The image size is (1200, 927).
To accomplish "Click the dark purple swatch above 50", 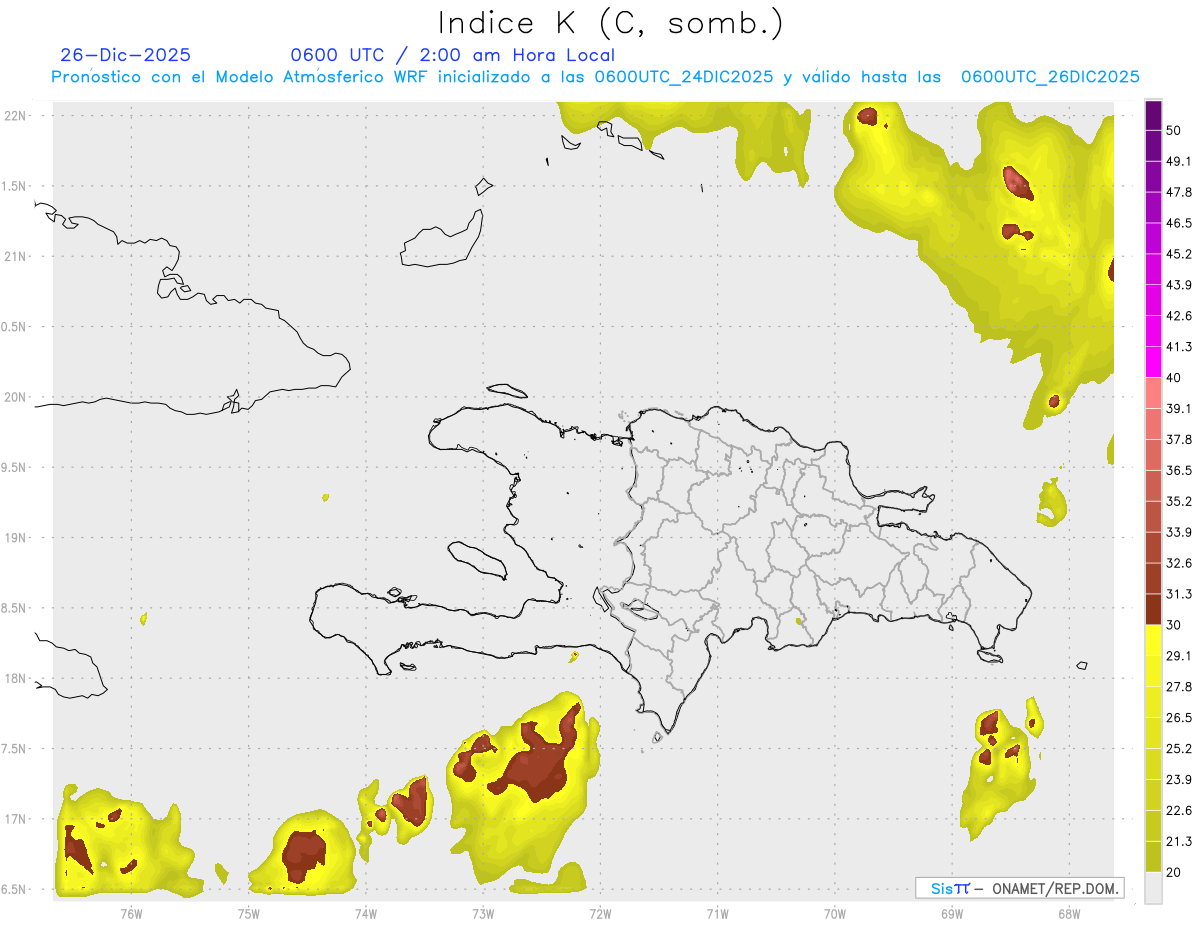I will coord(1153,115).
